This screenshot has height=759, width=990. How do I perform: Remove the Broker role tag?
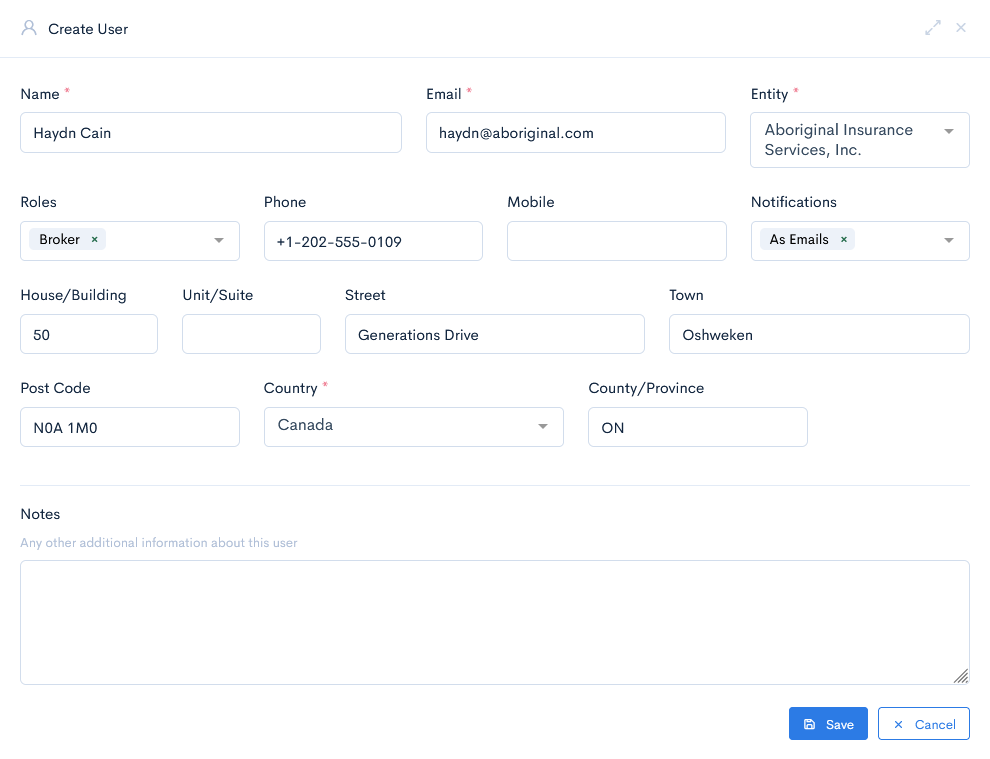click(95, 240)
